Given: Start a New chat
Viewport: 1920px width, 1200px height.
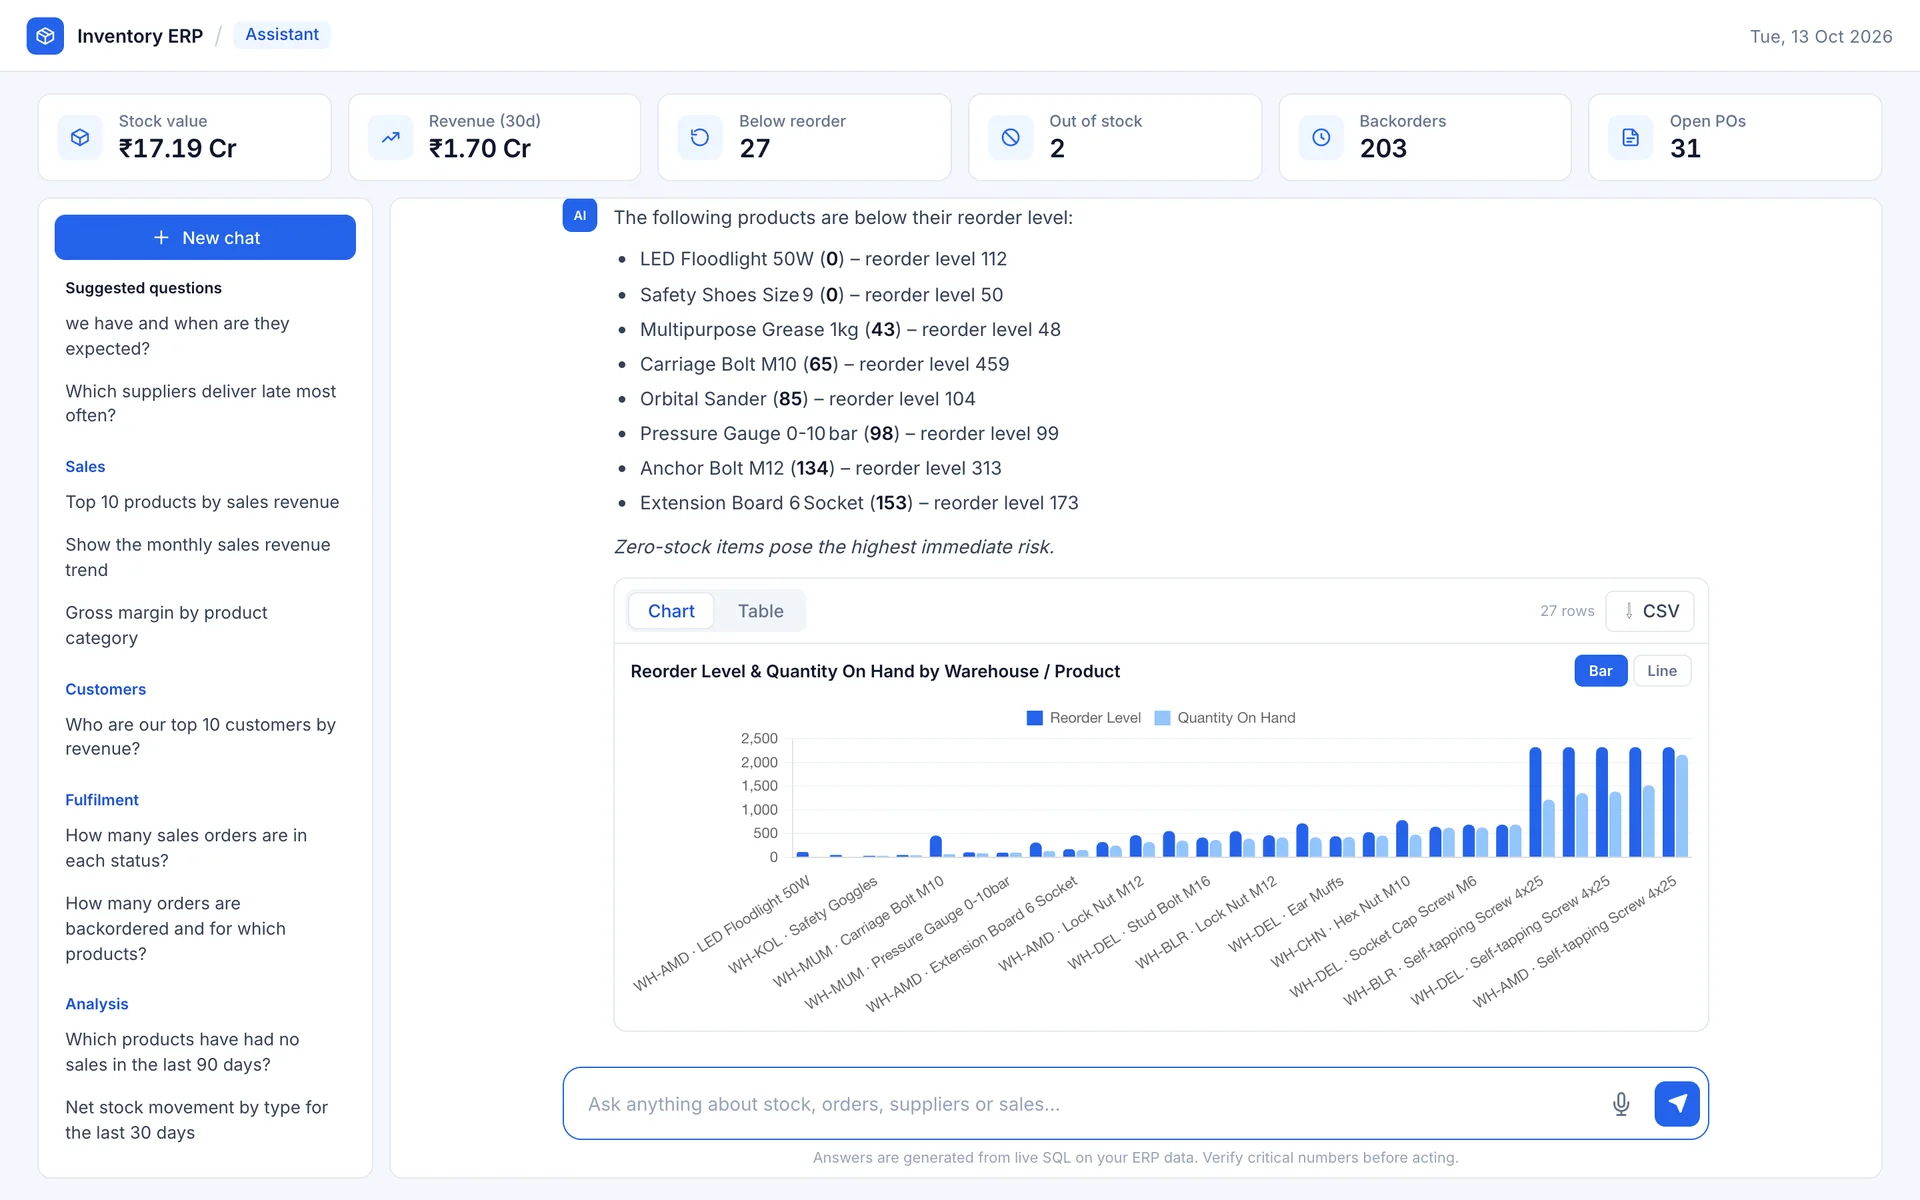Looking at the screenshot, I should (205, 237).
